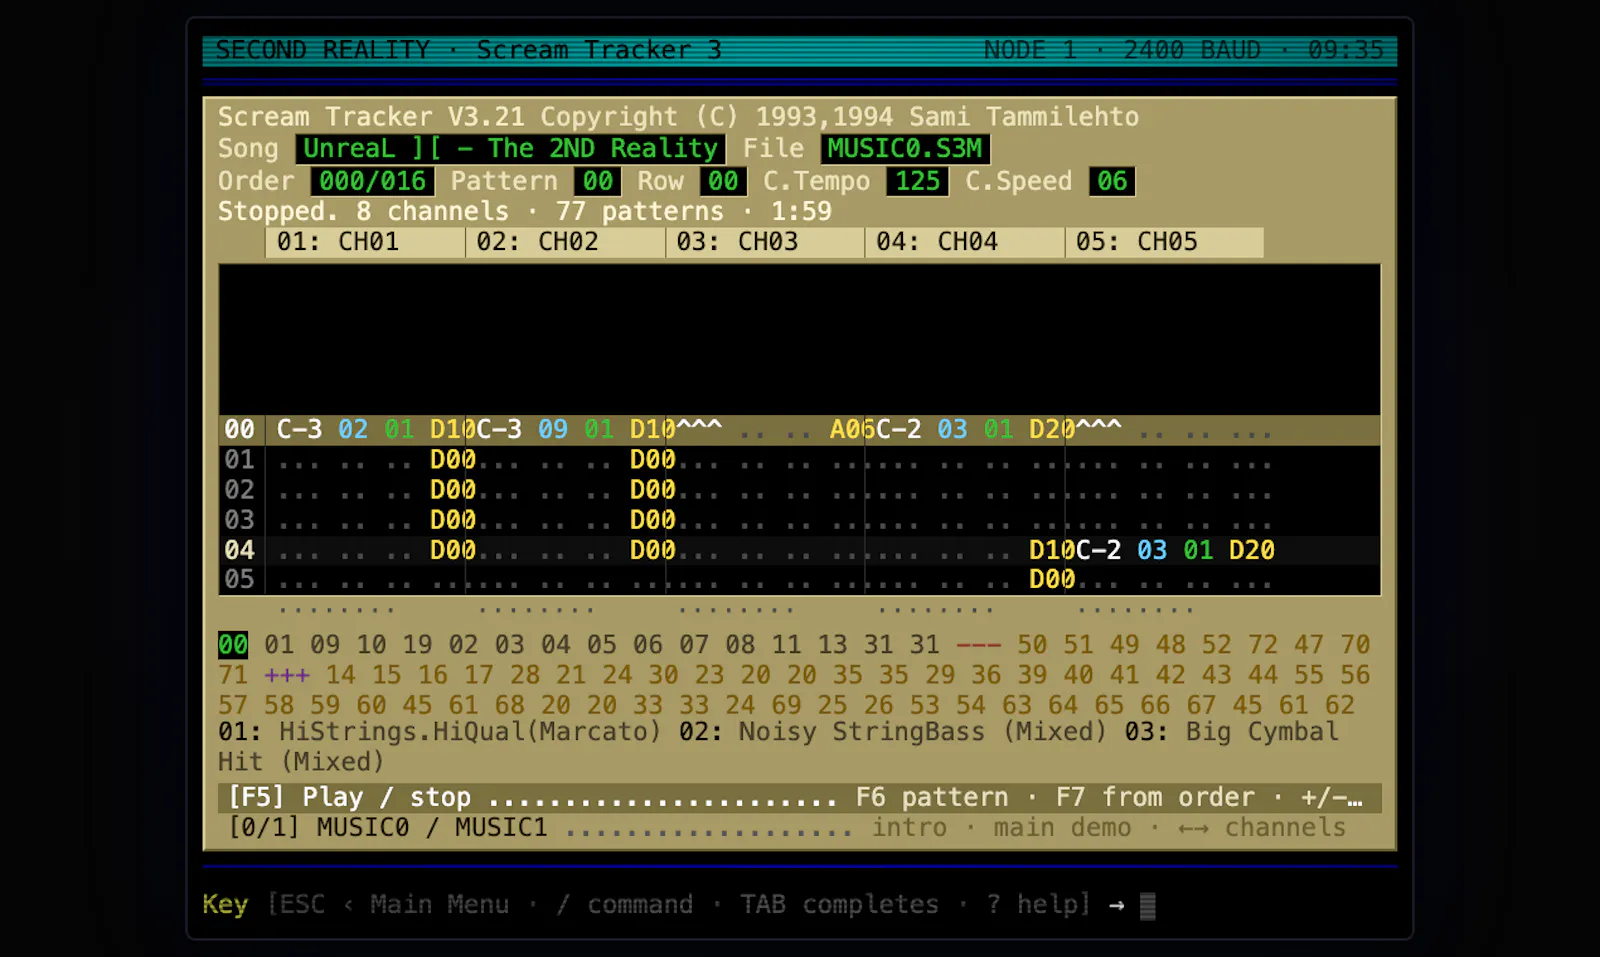The width and height of the screenshot is (1600, 957).
Task: Click the intro label
Action: (909, 828)
